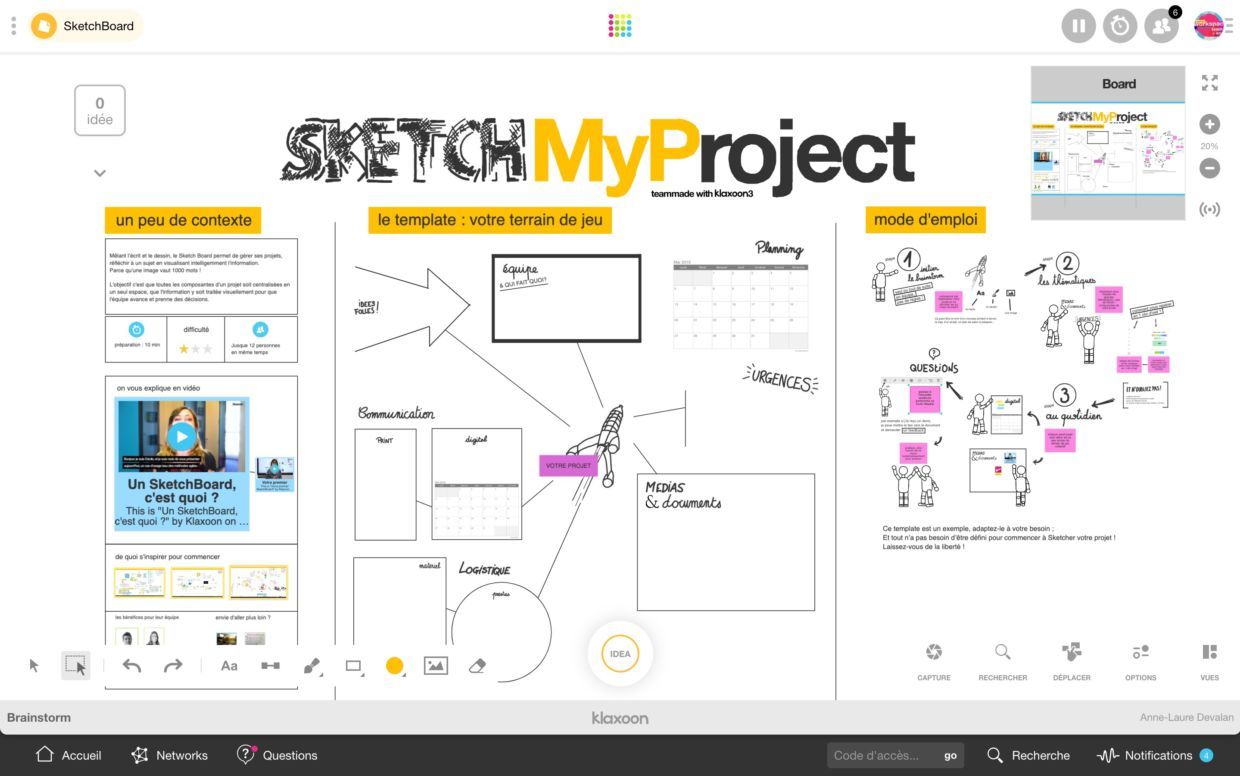Select the équipe frame on the board
This screenshot has height=776, width=1240.
(x=566, y=298)
